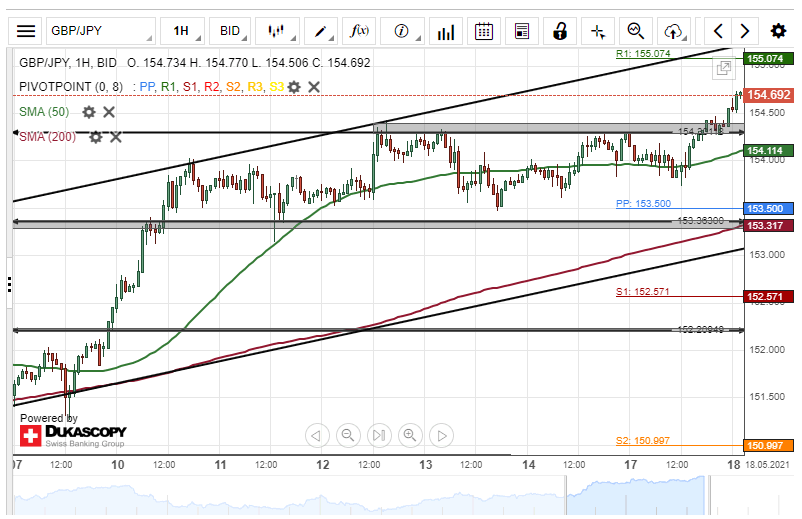Screen dimensions: 802x519
Task: Open SMA (50) indicator settings gear
Action: 89,112
